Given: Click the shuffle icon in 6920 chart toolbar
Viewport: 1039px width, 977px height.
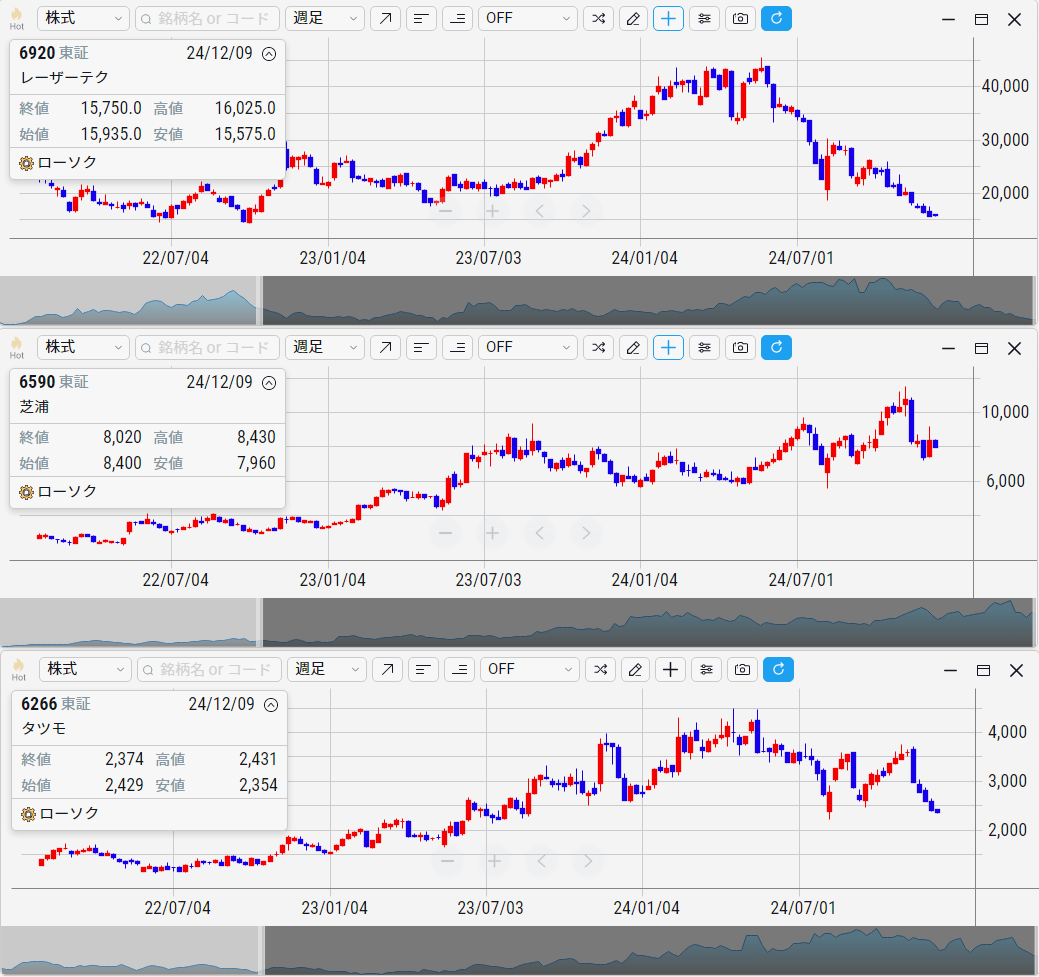Looking at the screenshot, I should pyautogui.click(x=598, y=19).
